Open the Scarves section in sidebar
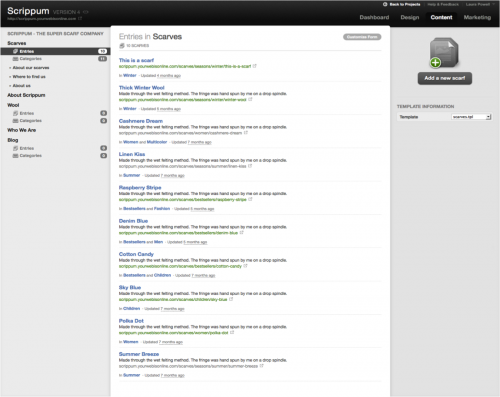 click(x=17, y=43)
